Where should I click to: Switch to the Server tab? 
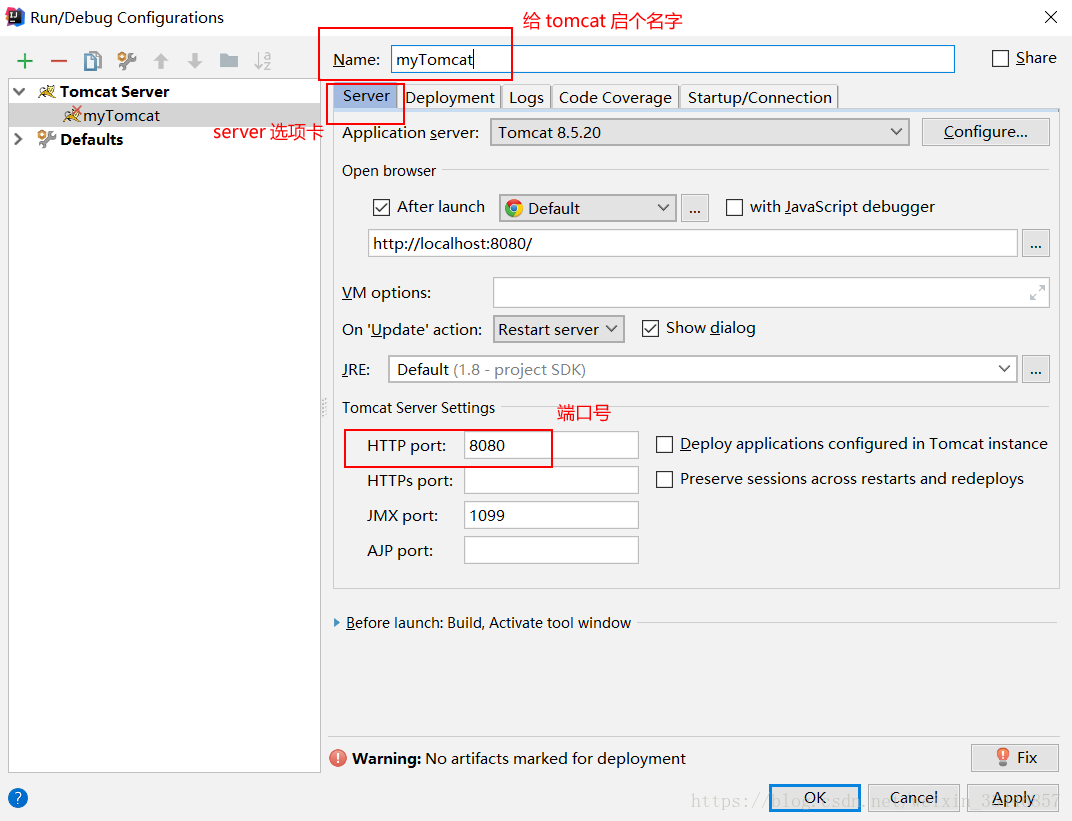pyautogui.click(x=366, y=96)
